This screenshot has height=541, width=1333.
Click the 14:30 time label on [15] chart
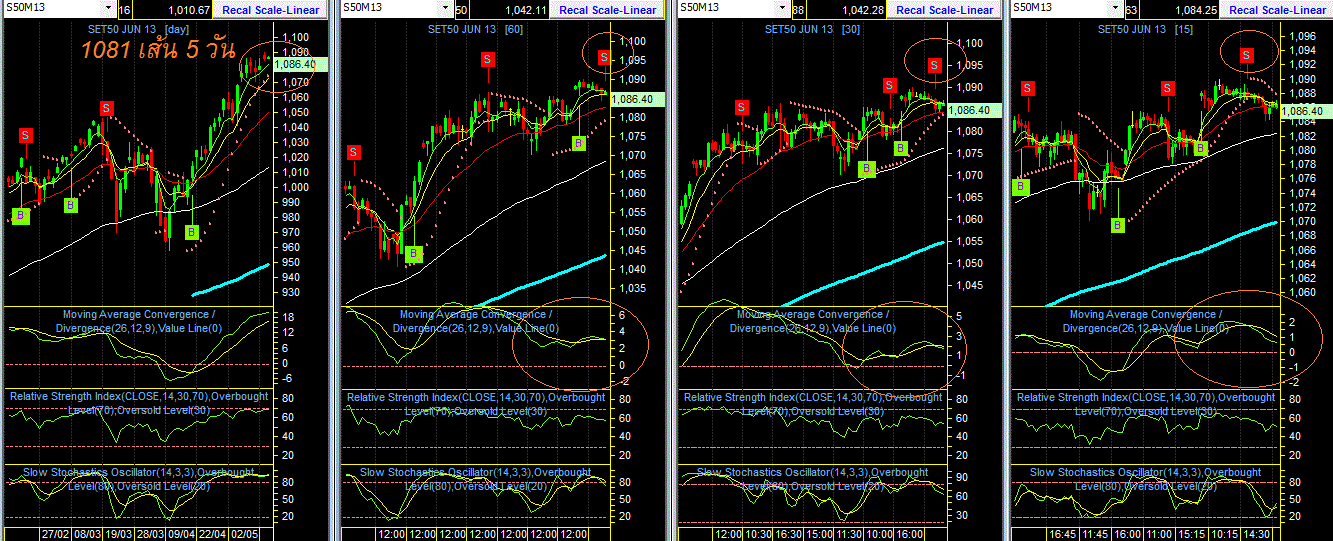[x=1255, y=534]
